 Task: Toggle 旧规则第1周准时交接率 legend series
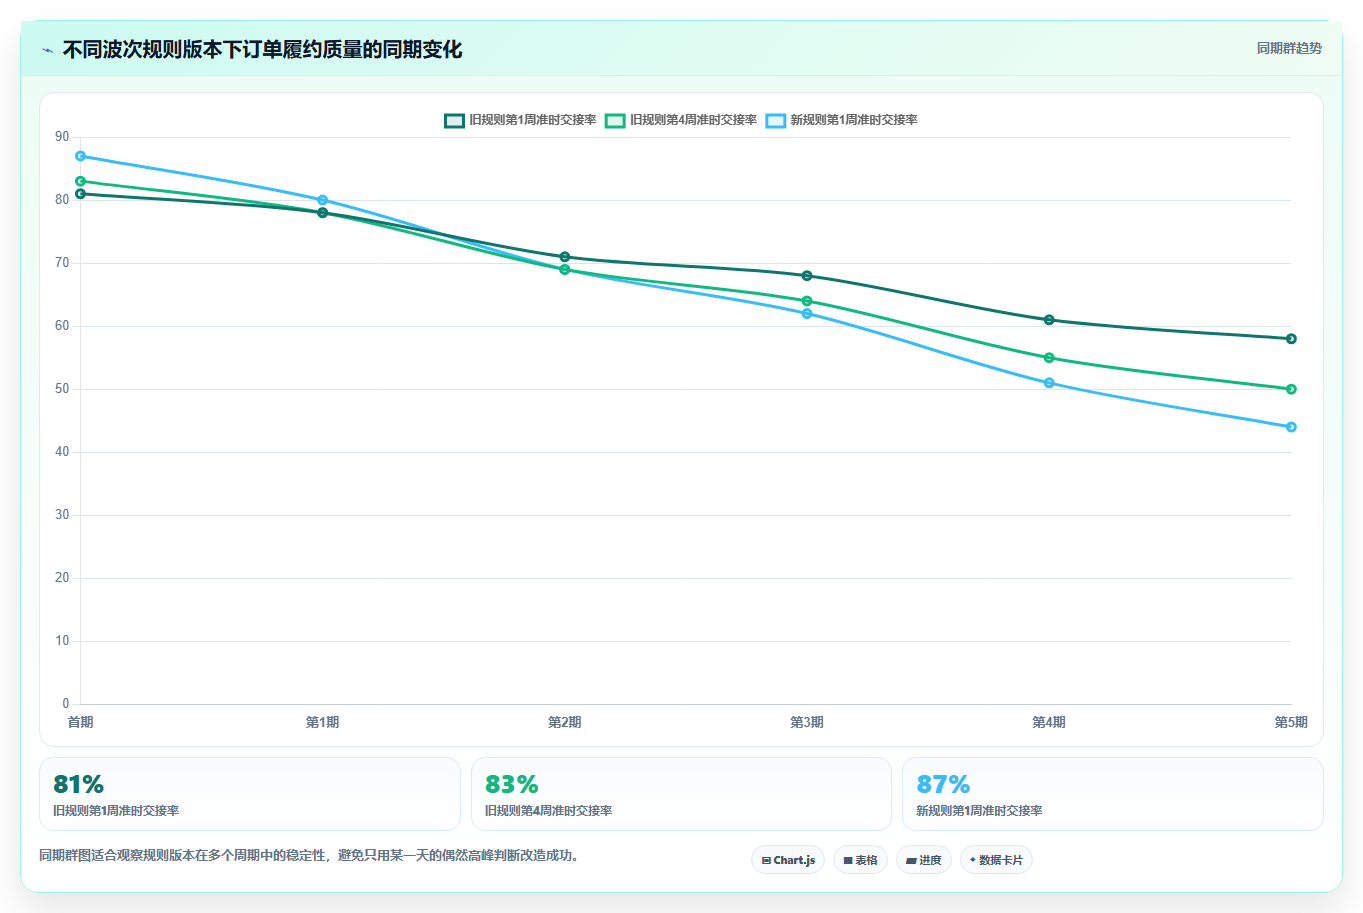[520, 120]
